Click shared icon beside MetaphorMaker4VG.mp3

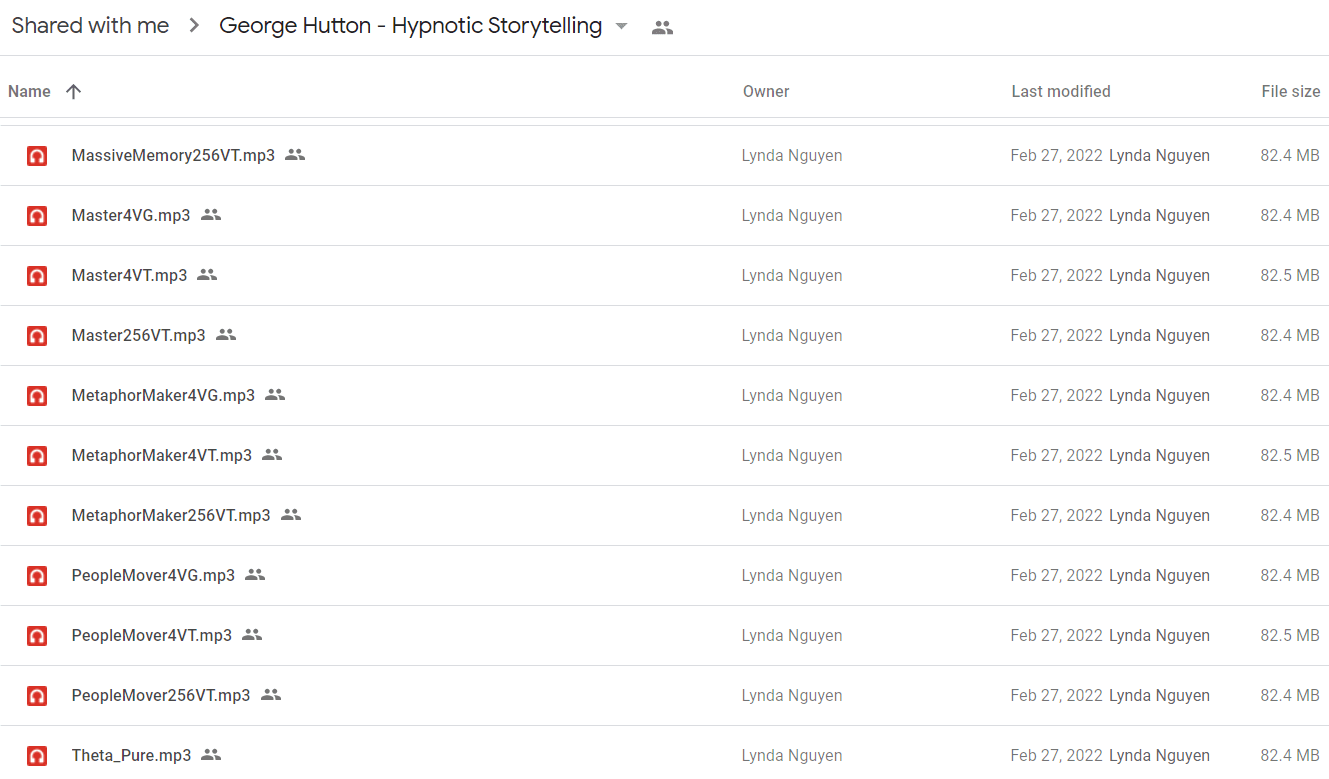[275, 395]
